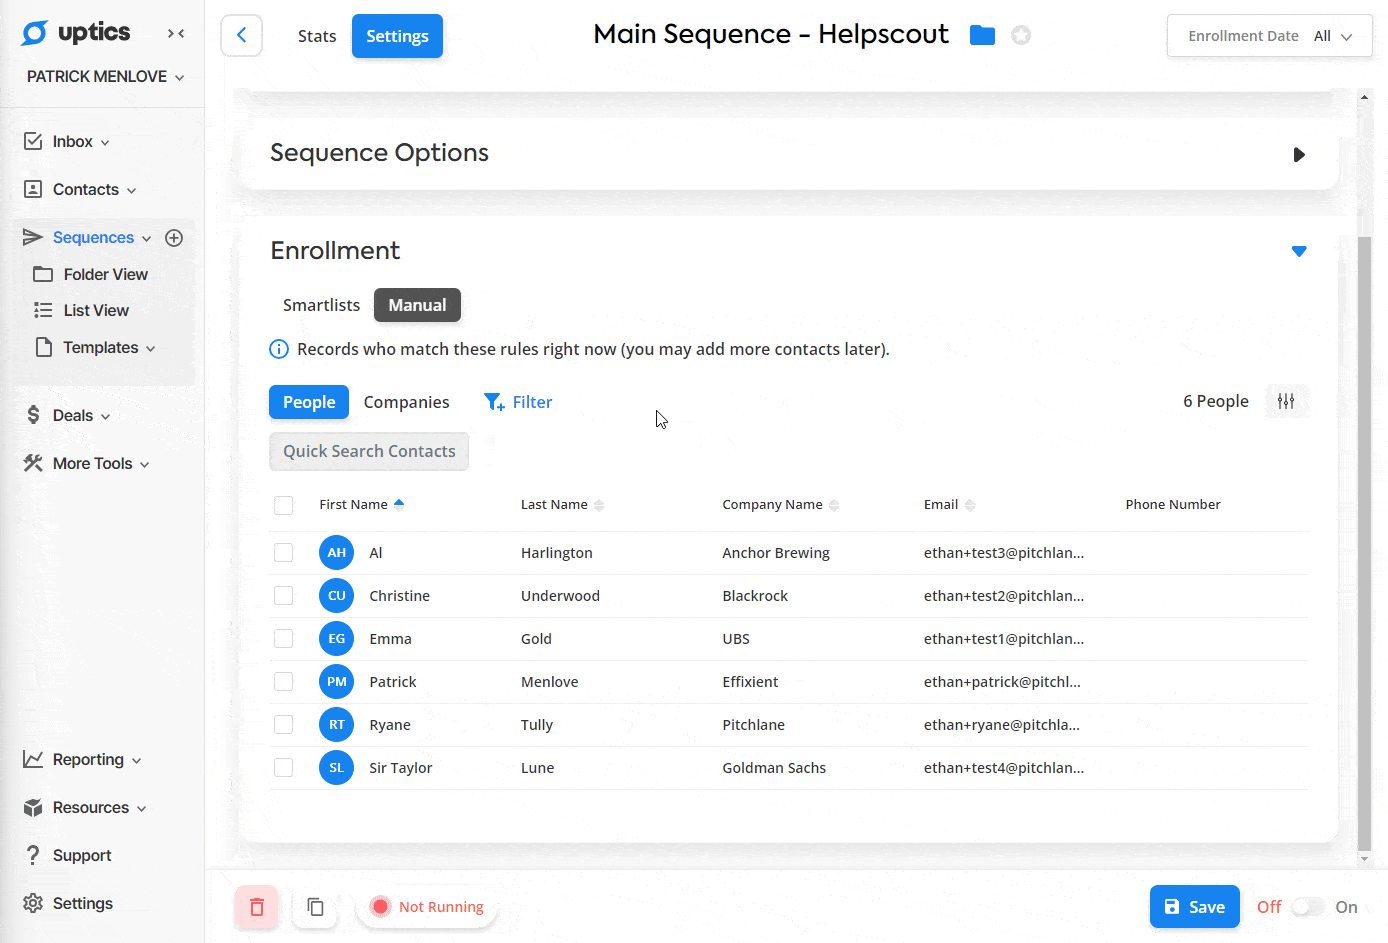Click the email ethan+test3@pitchlan...
The image size is (1388, 943).
(1004, 553)
